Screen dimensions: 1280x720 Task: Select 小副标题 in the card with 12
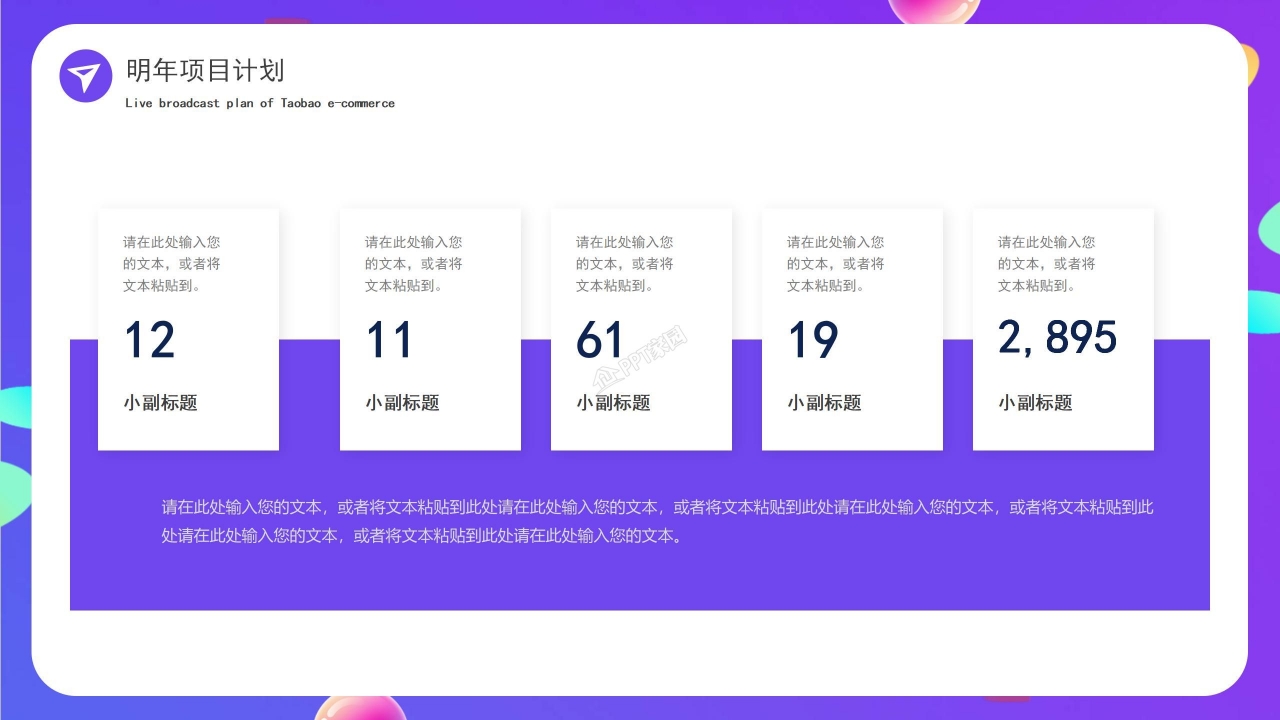(161, 403)
